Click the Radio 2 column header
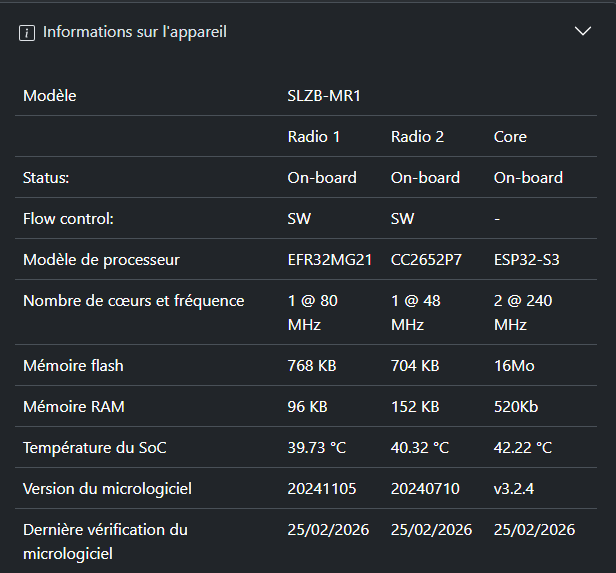616x573 pixels. coord(418,137)
